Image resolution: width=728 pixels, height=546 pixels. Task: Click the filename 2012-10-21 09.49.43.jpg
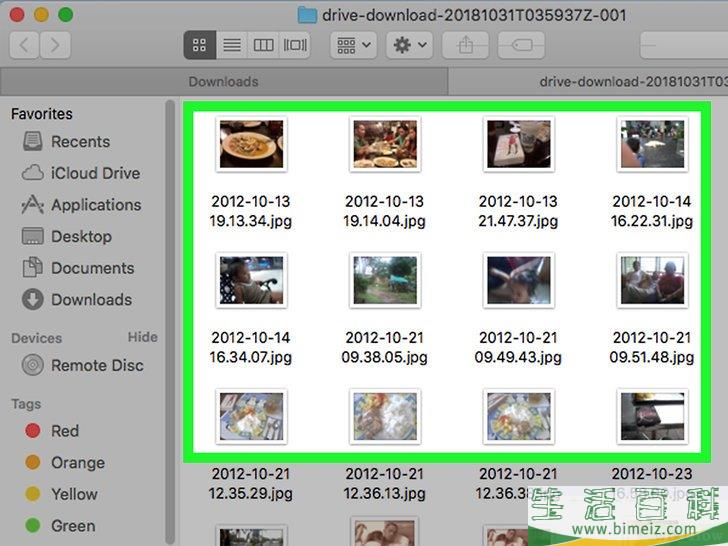pyautogui.click(x=518, y=347)
